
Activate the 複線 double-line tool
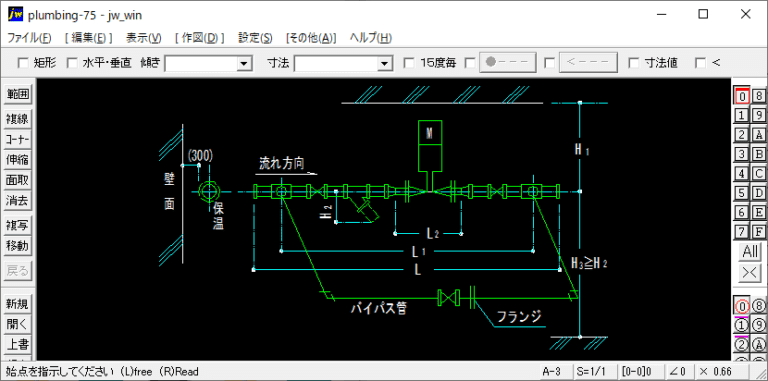pyautogui.click(x=17, y=118)
